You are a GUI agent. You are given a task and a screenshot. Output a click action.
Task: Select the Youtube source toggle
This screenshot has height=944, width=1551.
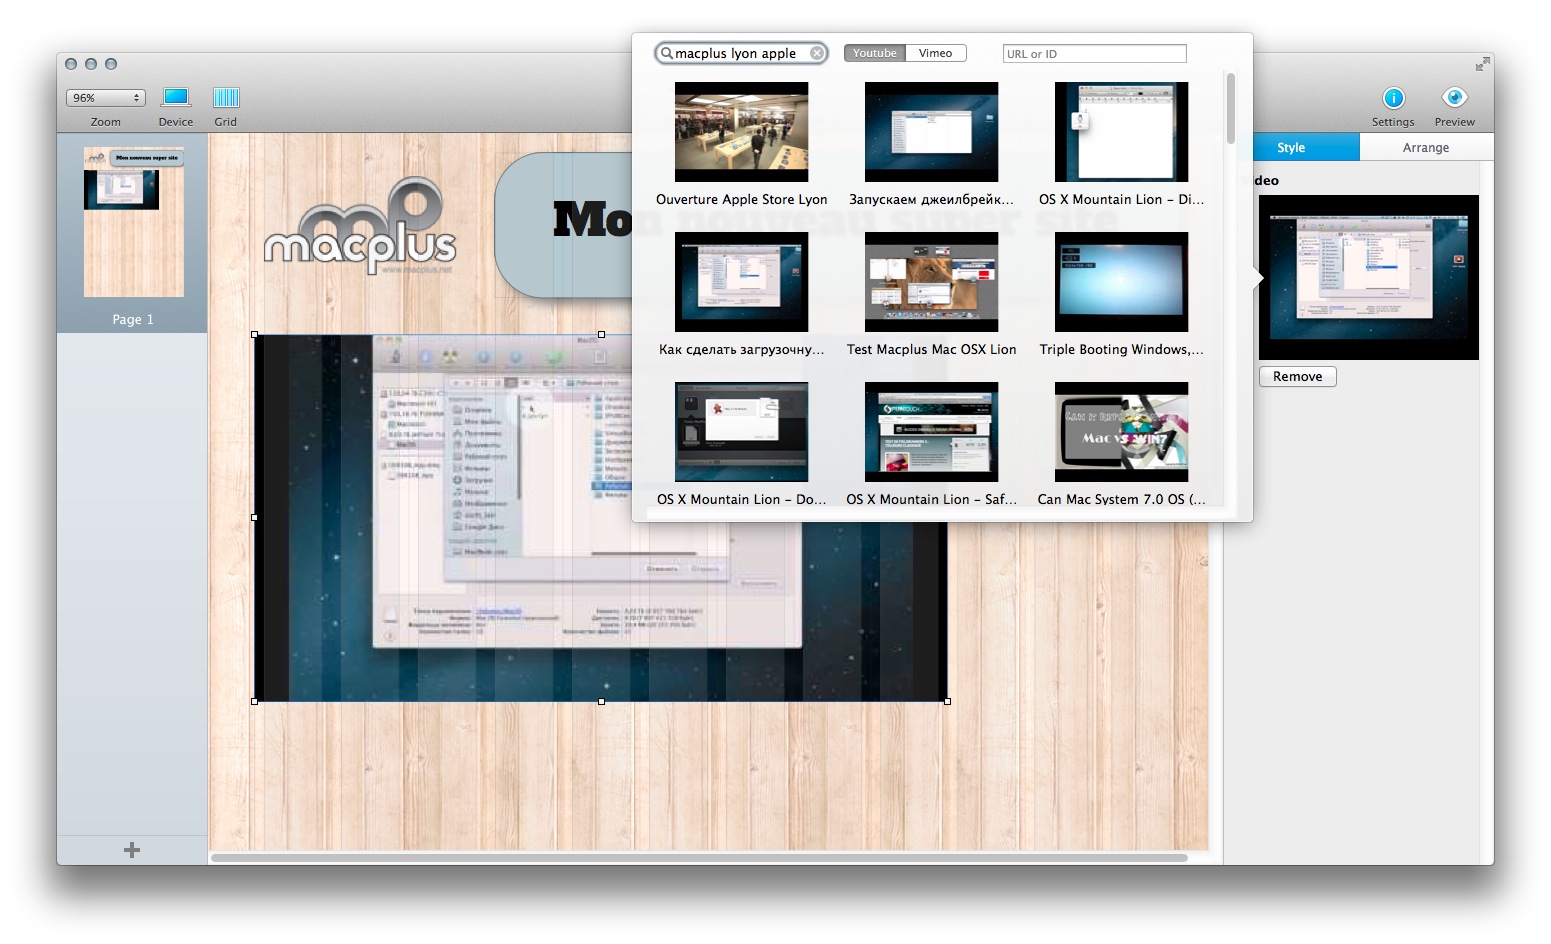click(875, 53)
